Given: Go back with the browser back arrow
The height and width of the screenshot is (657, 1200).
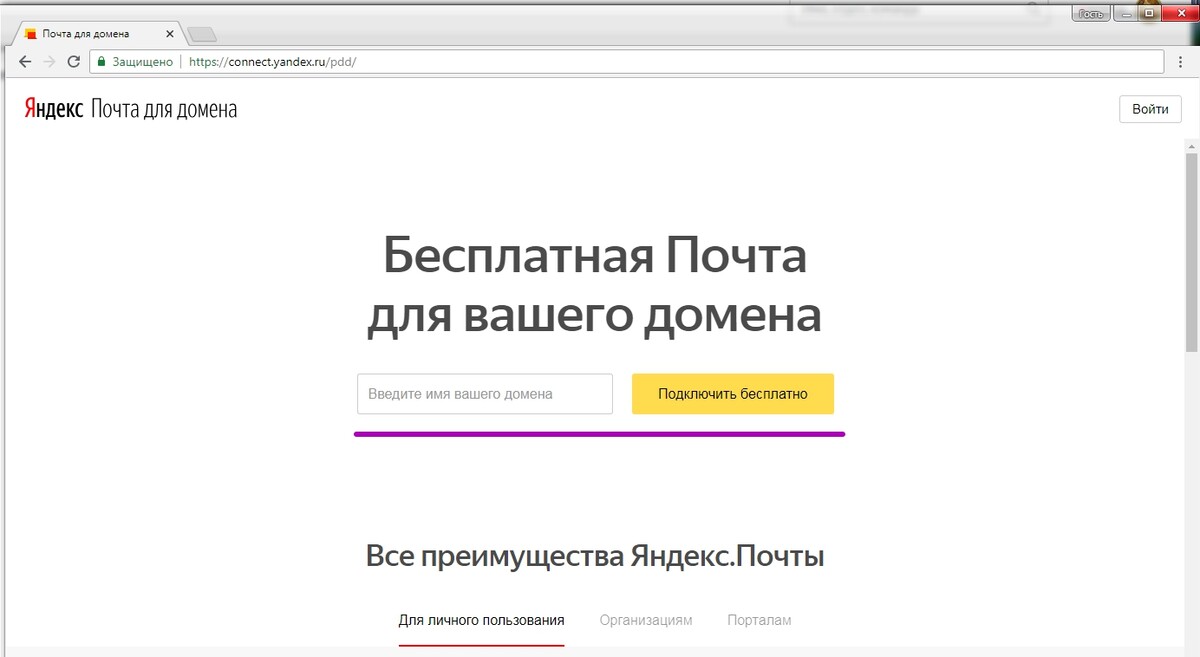Looking at the screenshot, I should [25, 62].
